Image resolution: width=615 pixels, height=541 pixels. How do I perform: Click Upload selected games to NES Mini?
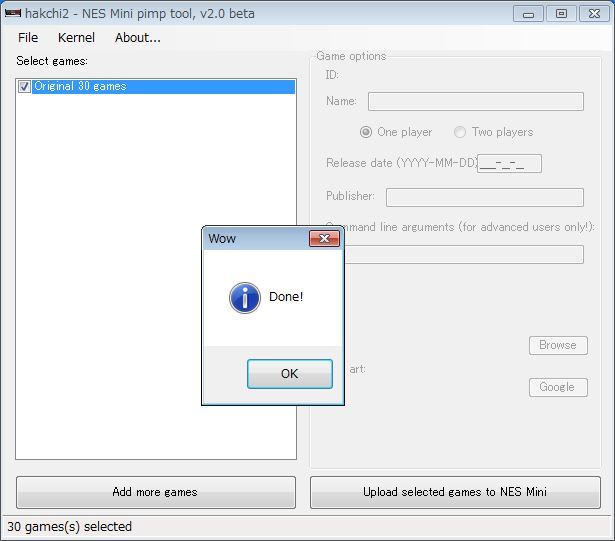(x=455, y=492)
